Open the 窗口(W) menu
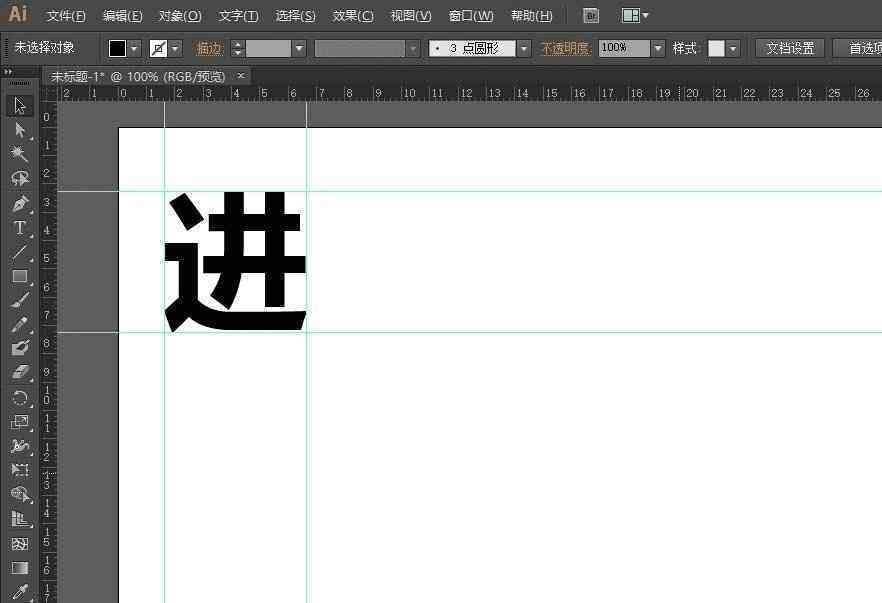Screen dimensions: 882x603 point(471,16)
